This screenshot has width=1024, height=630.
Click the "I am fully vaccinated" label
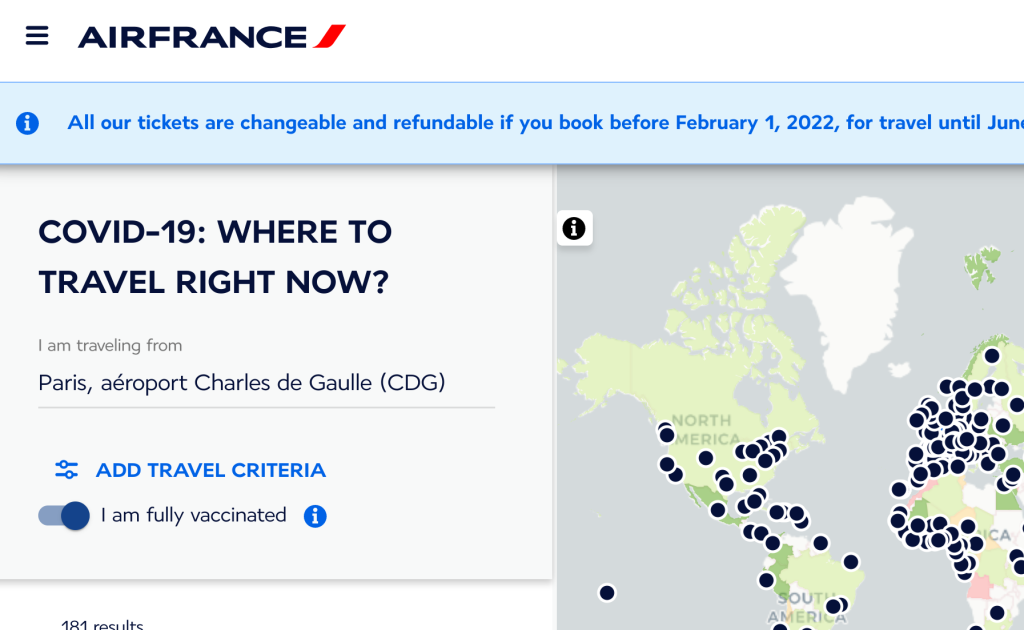click(193, 516)
